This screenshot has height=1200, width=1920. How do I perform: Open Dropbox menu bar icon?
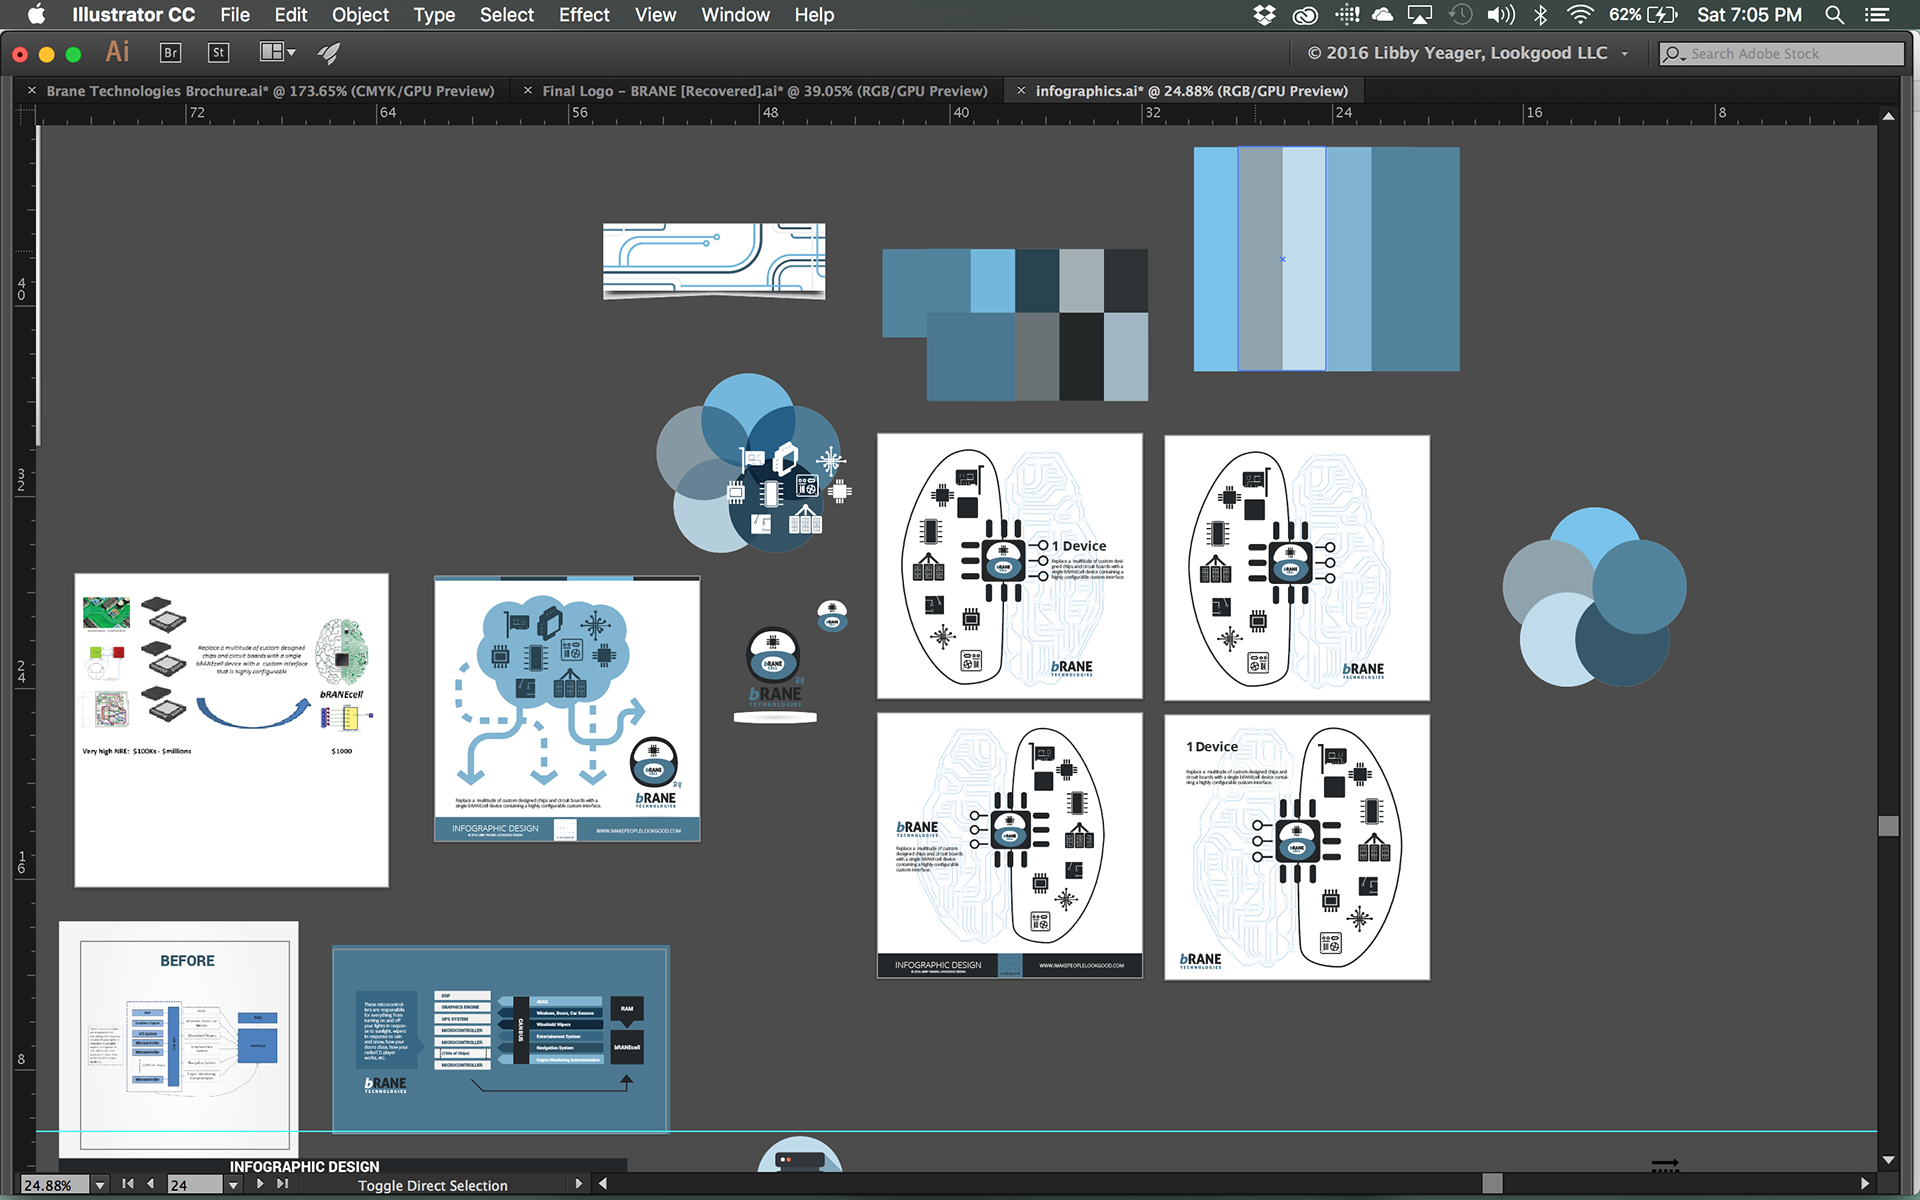1264,15
